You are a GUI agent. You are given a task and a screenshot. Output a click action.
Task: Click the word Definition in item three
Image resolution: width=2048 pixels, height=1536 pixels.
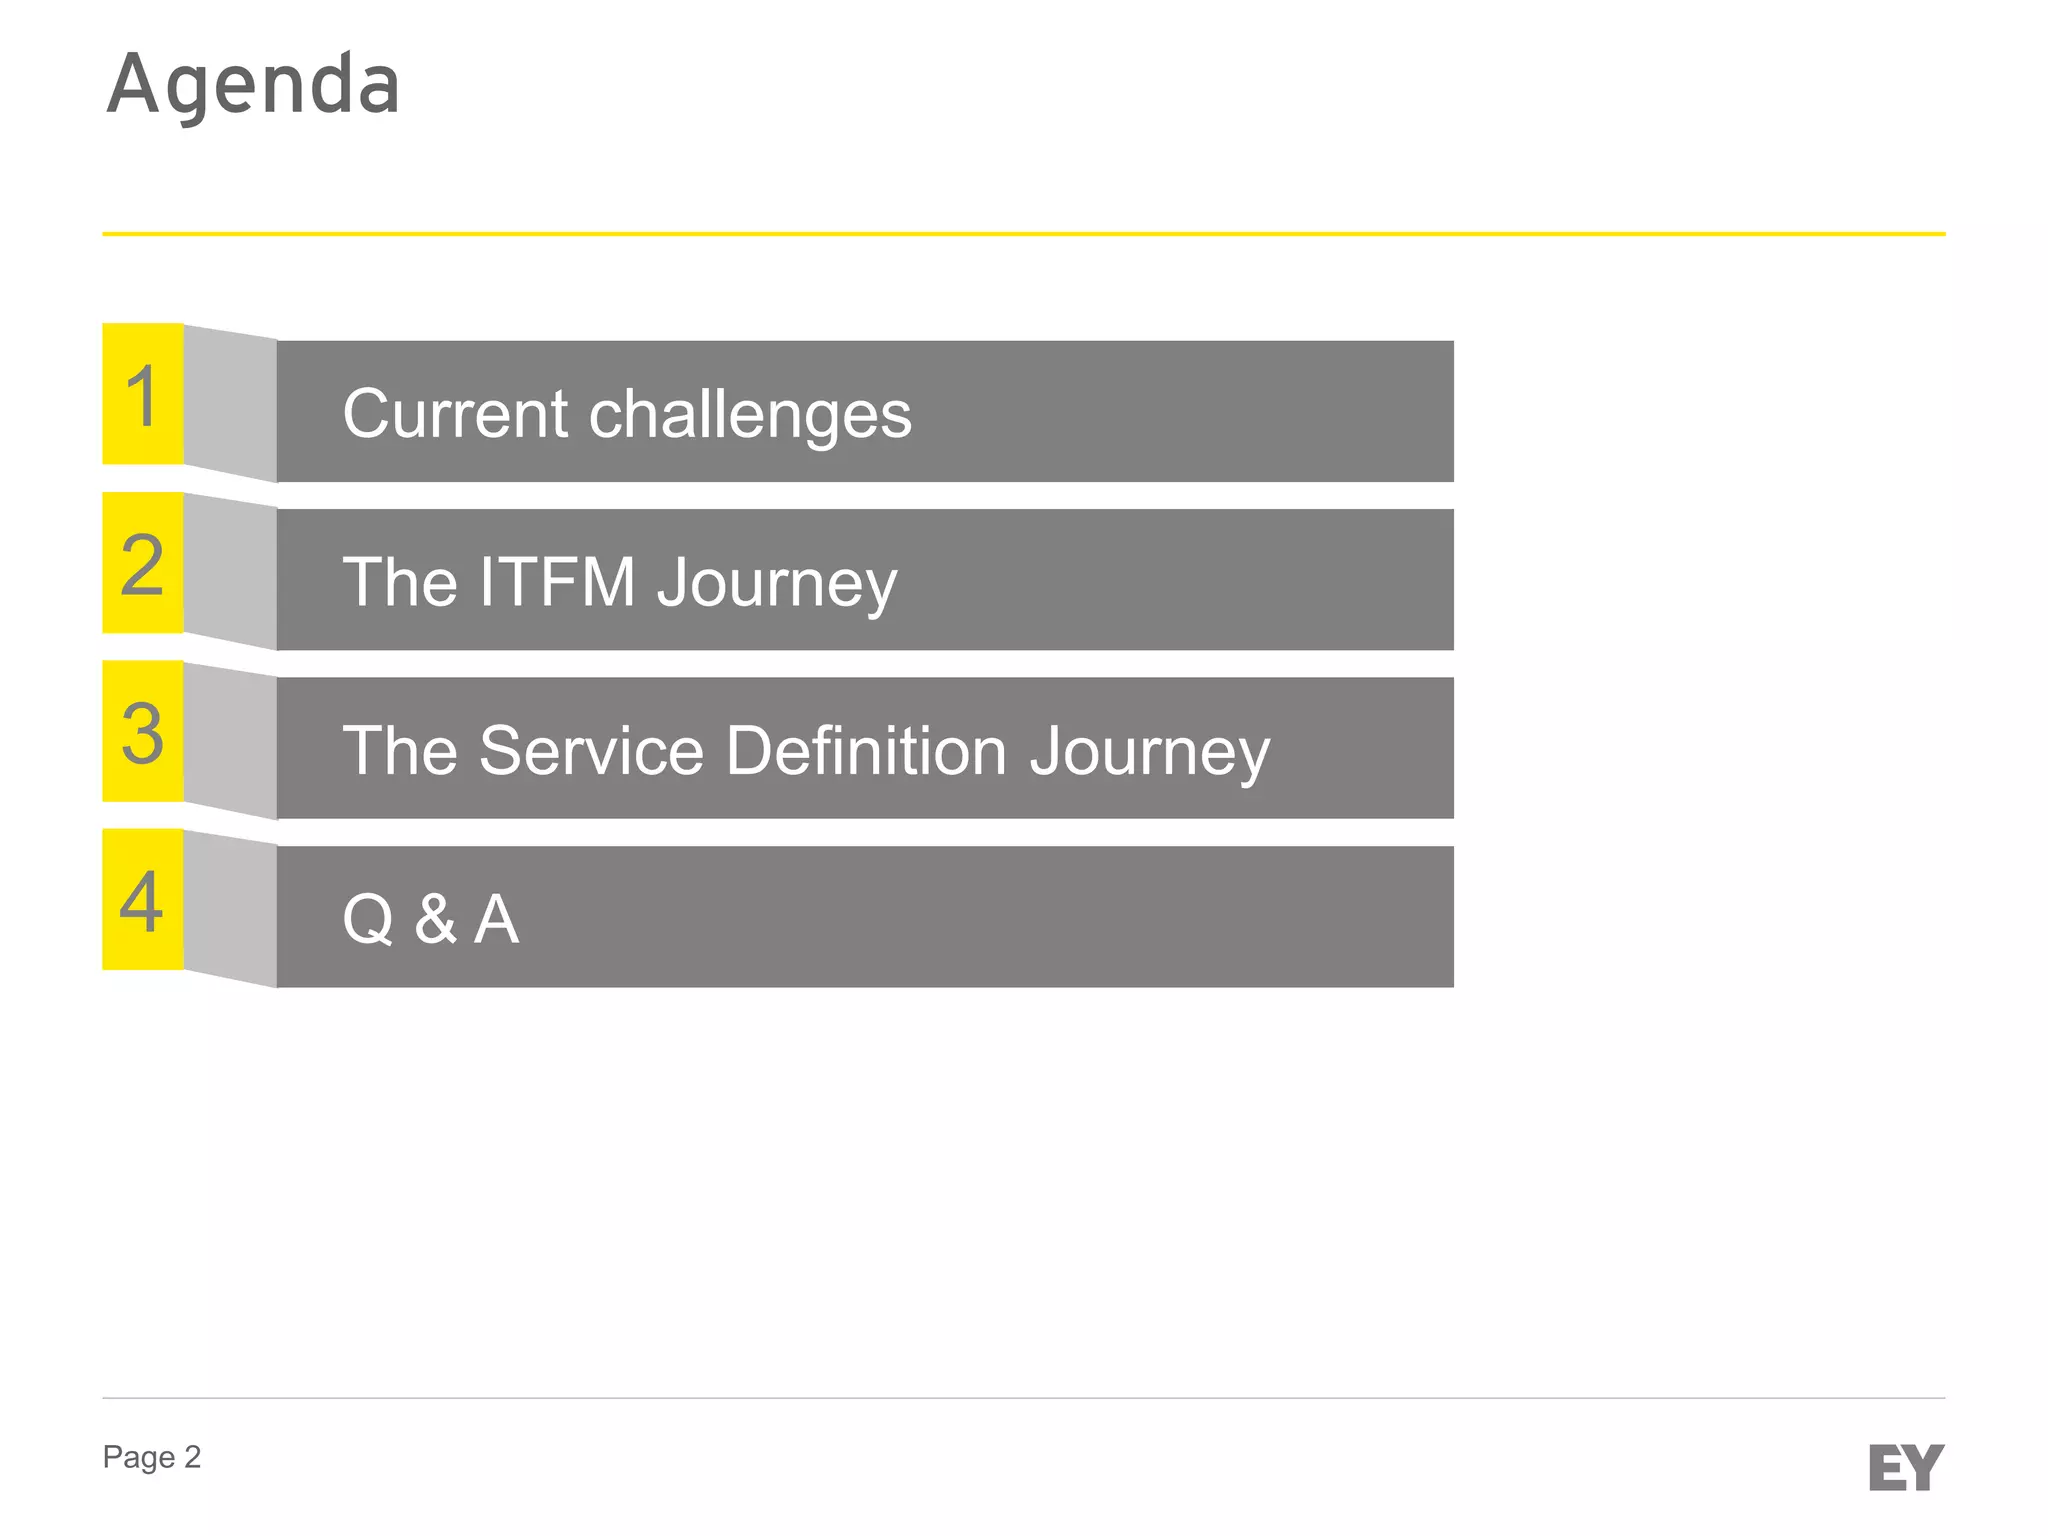click(x=866, y=750)
